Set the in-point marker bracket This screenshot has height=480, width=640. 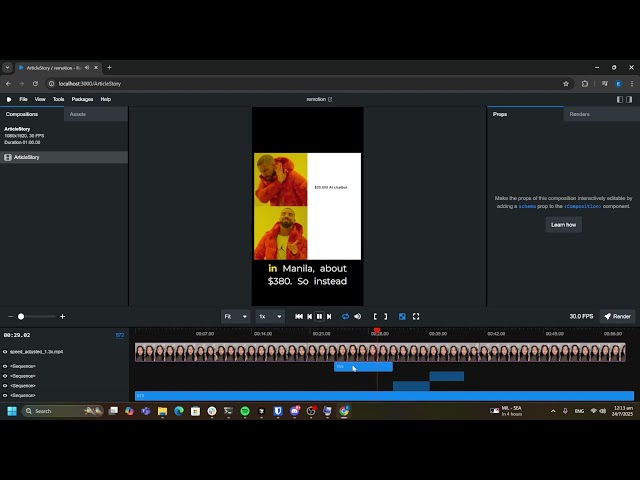[375, 316]
